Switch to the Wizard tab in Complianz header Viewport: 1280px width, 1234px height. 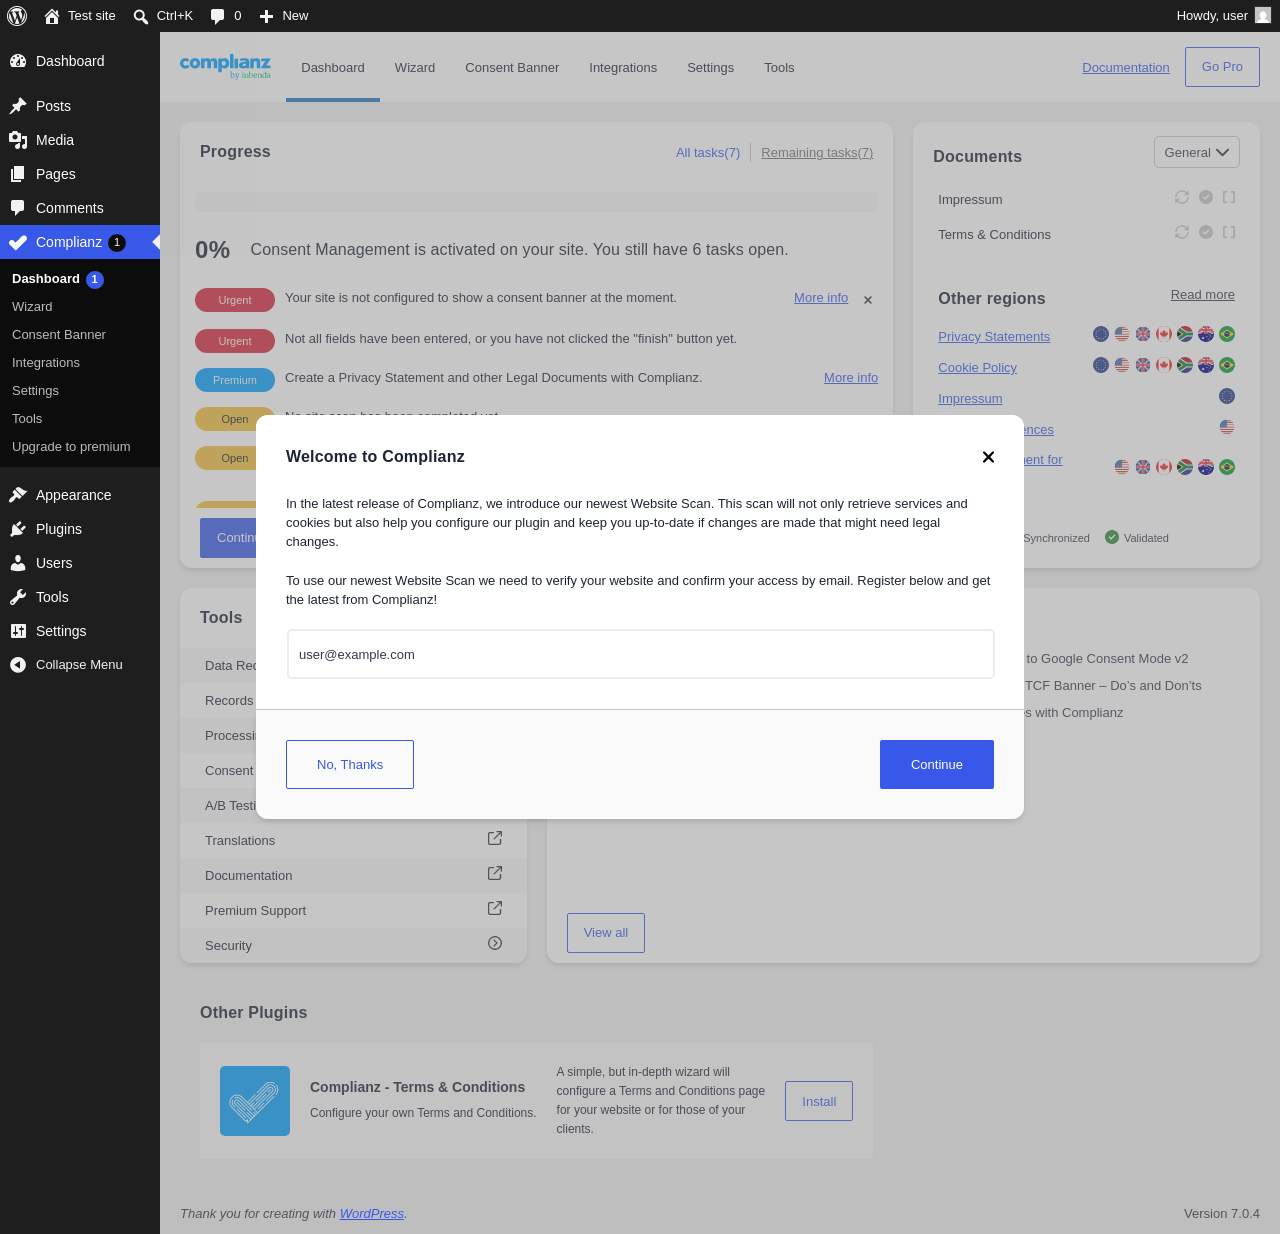click(415, 68)
